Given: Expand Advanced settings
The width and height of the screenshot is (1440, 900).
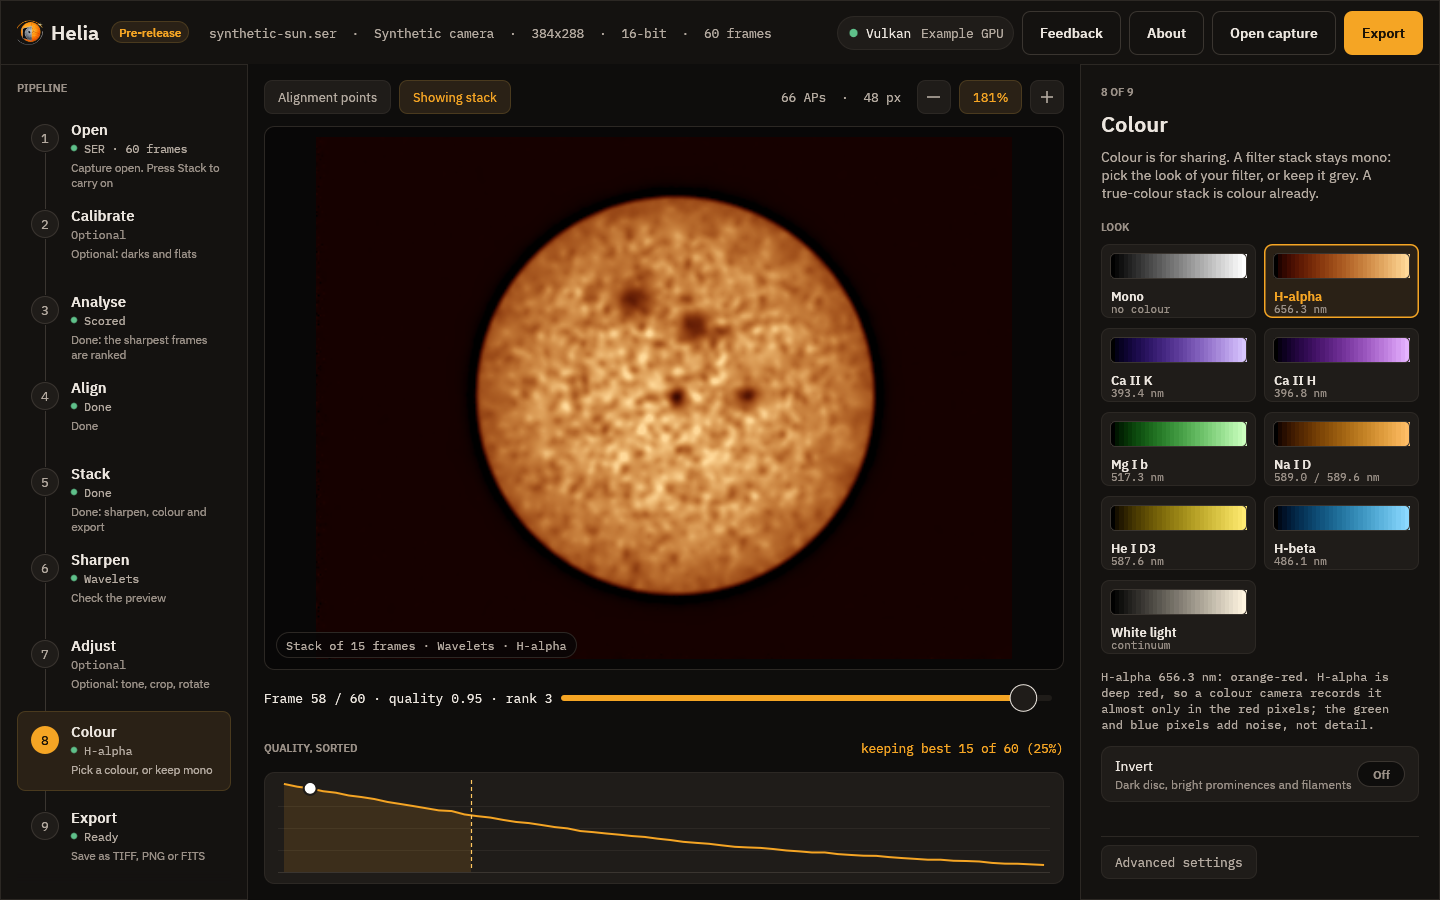Looking at the screenshot, I should point(1179,862).
